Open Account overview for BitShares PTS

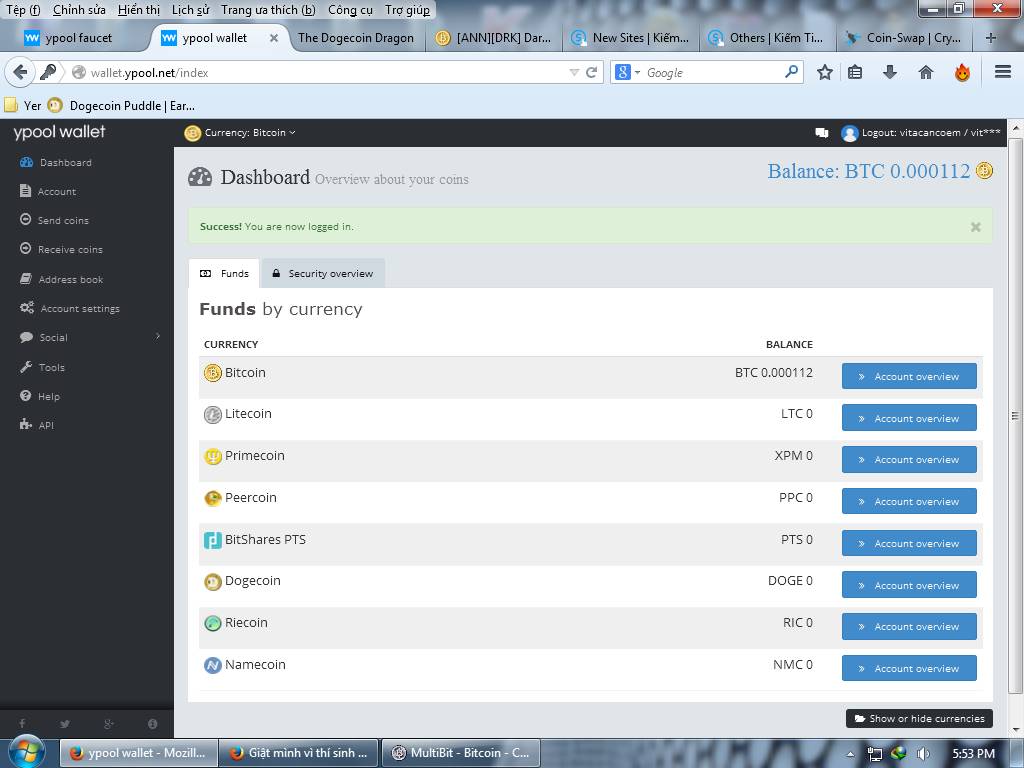click(909, 543)
